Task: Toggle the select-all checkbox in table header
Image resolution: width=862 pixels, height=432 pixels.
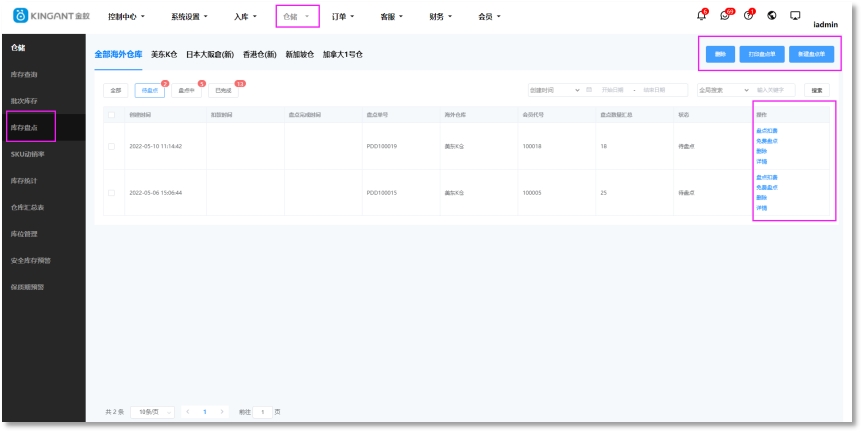Action: (111, 115)
